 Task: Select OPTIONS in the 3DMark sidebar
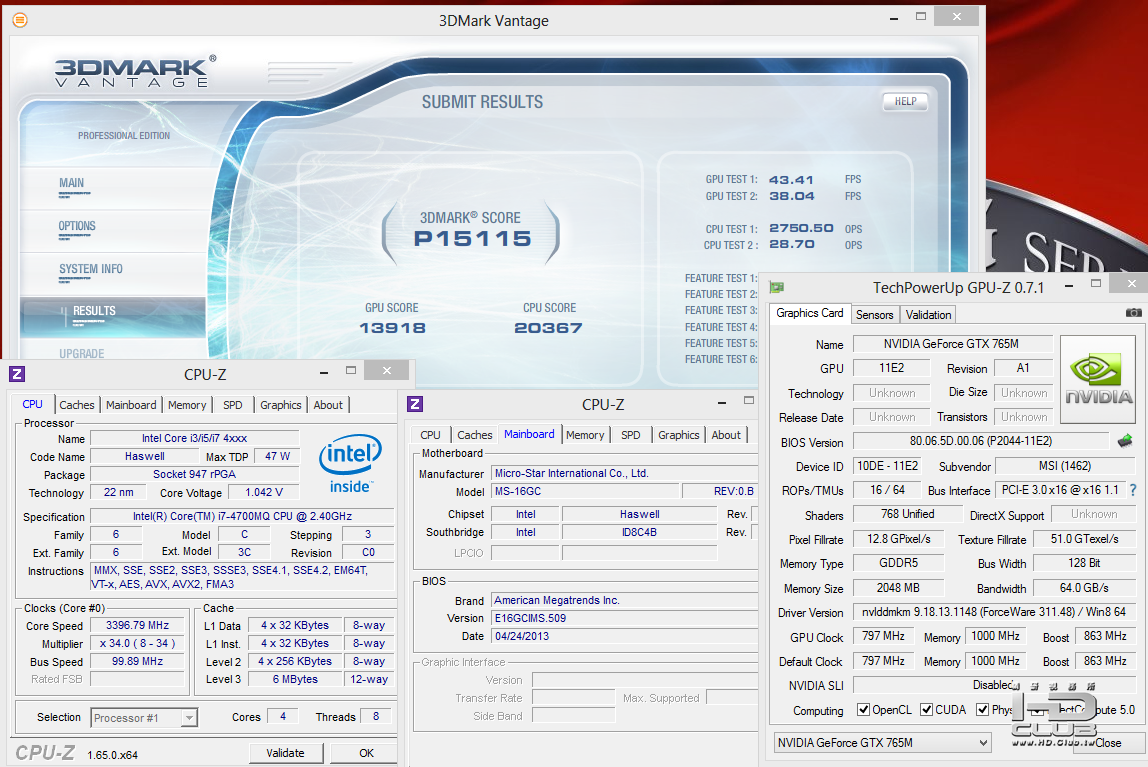[77, 226]
